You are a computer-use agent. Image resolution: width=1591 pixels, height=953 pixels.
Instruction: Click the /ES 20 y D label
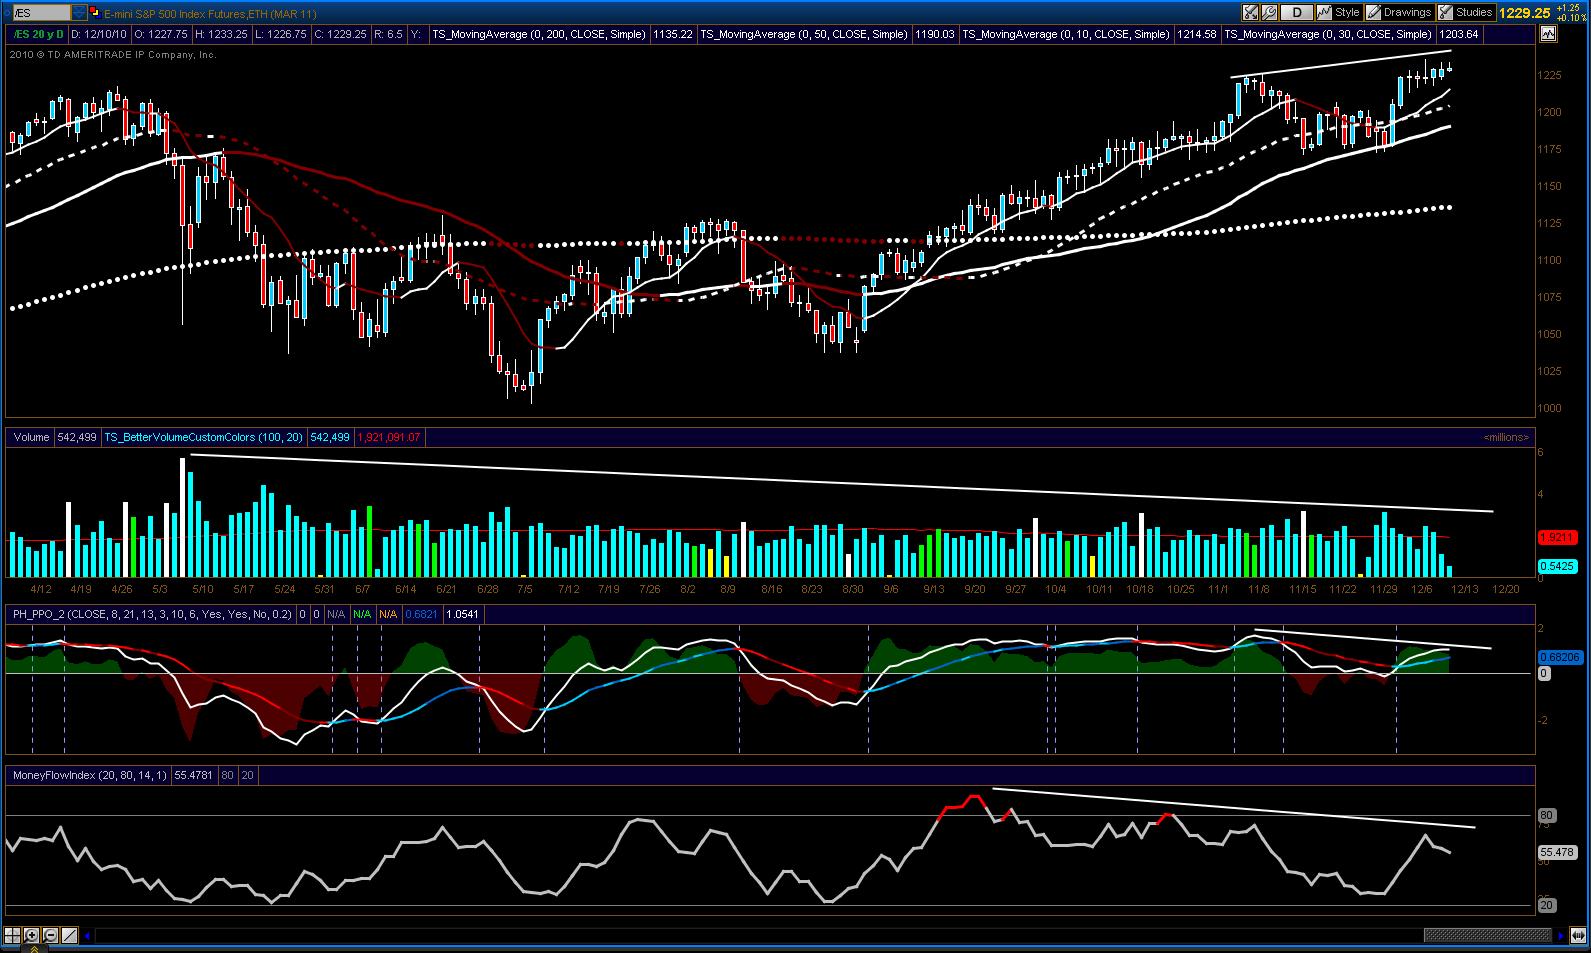point(36,34)
